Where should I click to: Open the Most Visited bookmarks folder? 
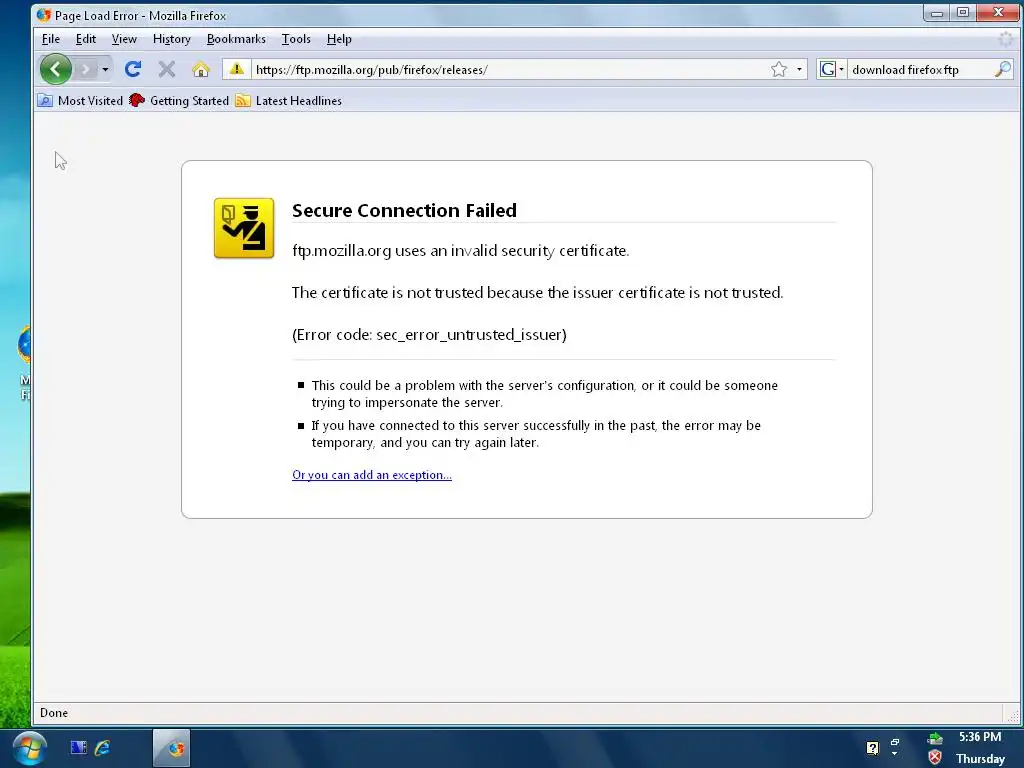pos(80,101)
